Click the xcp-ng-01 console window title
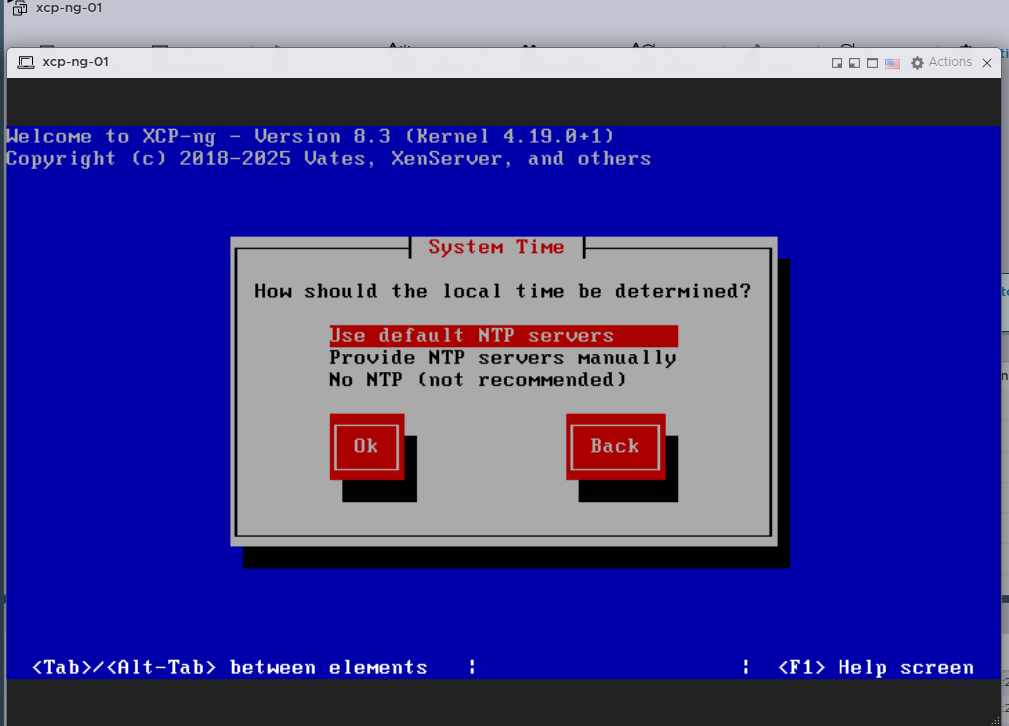This screenshot has width=1009, height=726. point(75,62)
